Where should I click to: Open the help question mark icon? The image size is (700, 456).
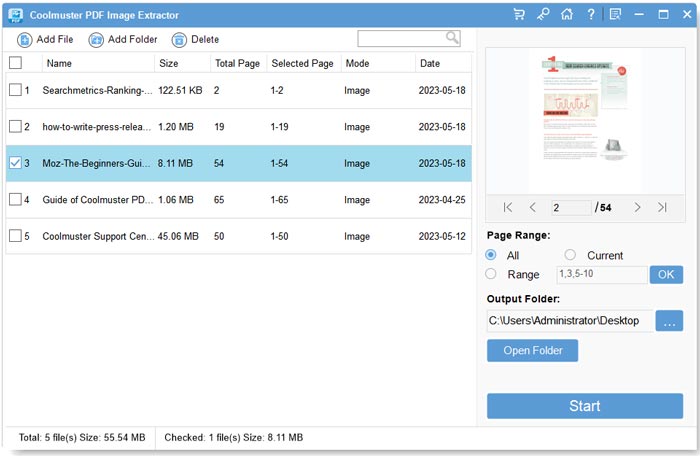[x=591, y=14]
